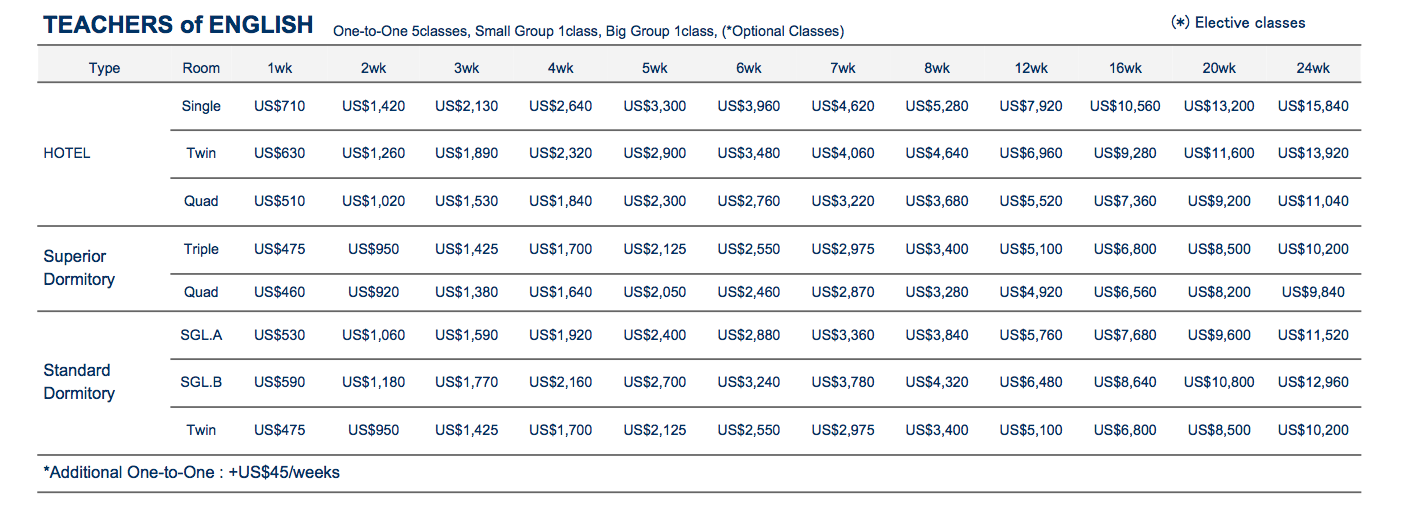Click Hotel Twin 4wk price US$2,320
The image size is (1412, 510).
click(x=560, y=153)
